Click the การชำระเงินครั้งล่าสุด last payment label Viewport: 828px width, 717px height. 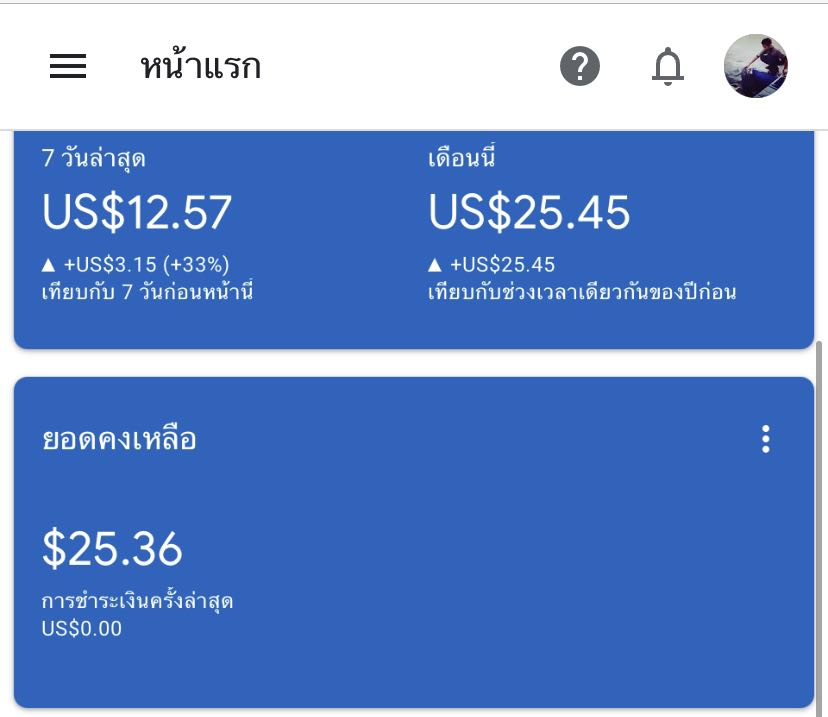tap(137, 601)
